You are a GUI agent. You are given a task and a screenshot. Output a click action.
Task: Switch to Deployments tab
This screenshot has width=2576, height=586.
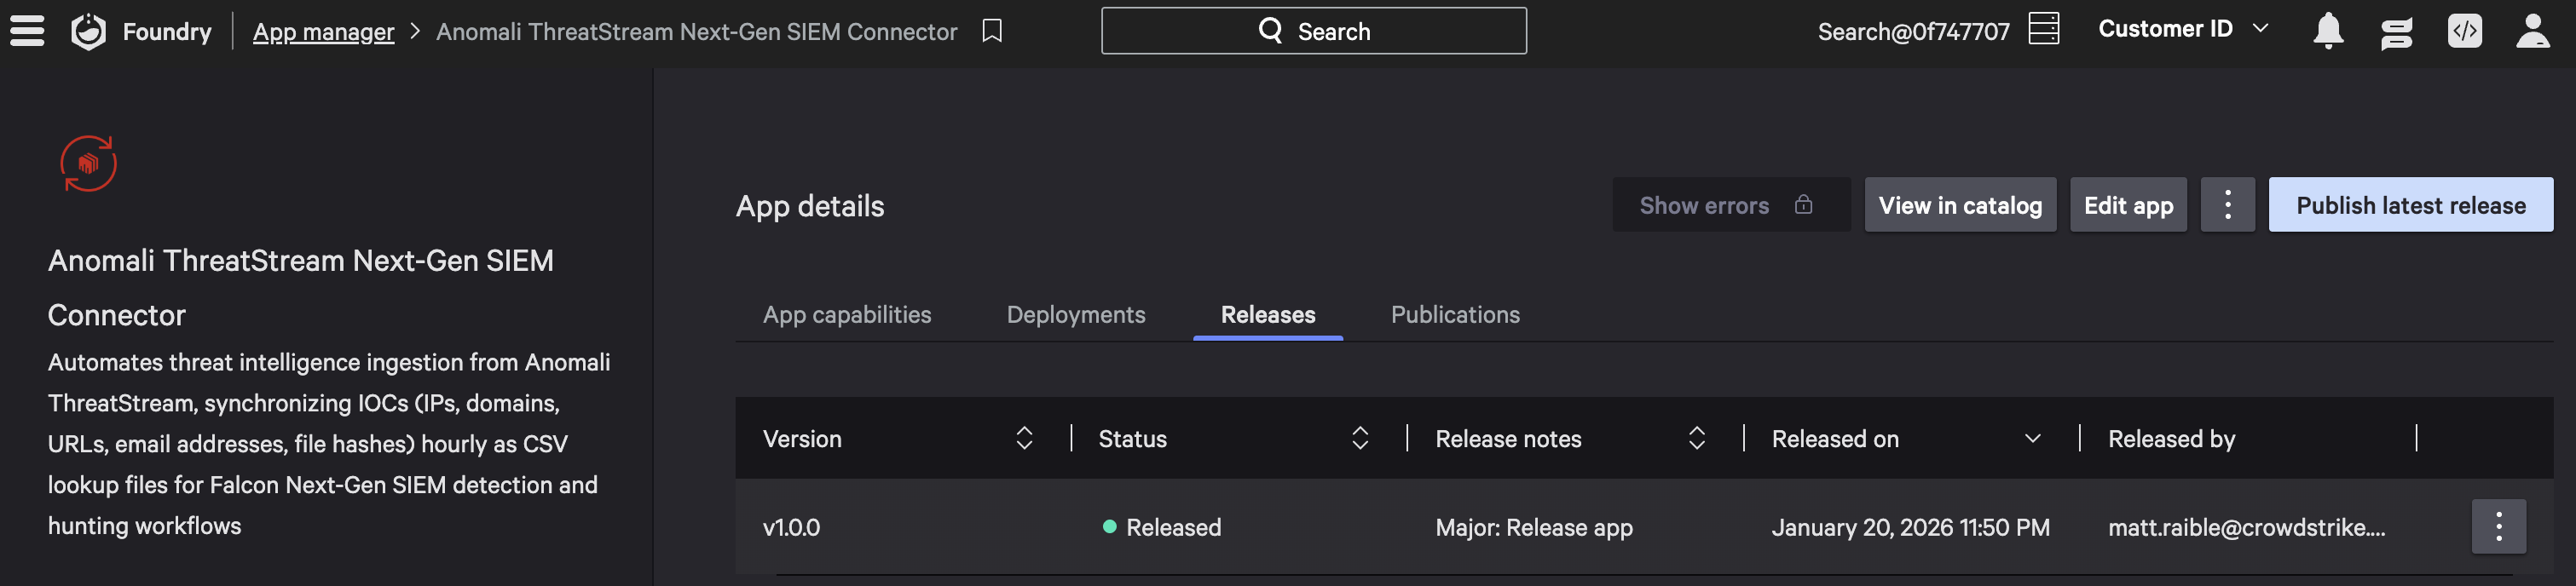pos(1076,314)
